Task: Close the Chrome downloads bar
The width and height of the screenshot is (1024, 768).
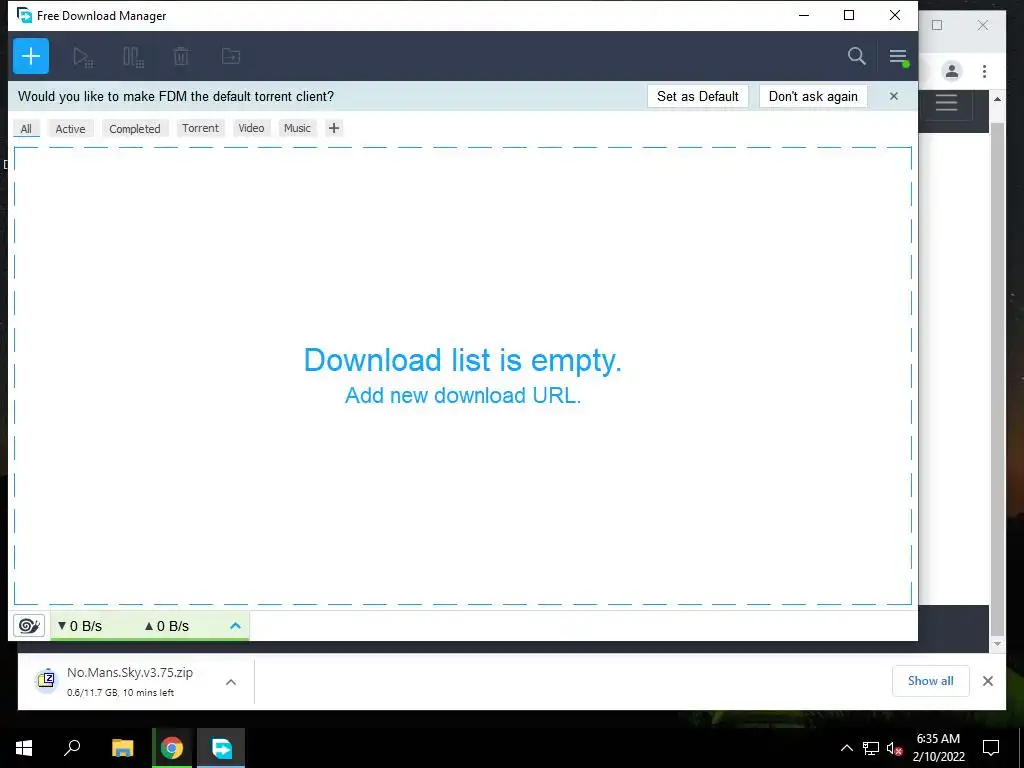Action: tap(987, 681)
